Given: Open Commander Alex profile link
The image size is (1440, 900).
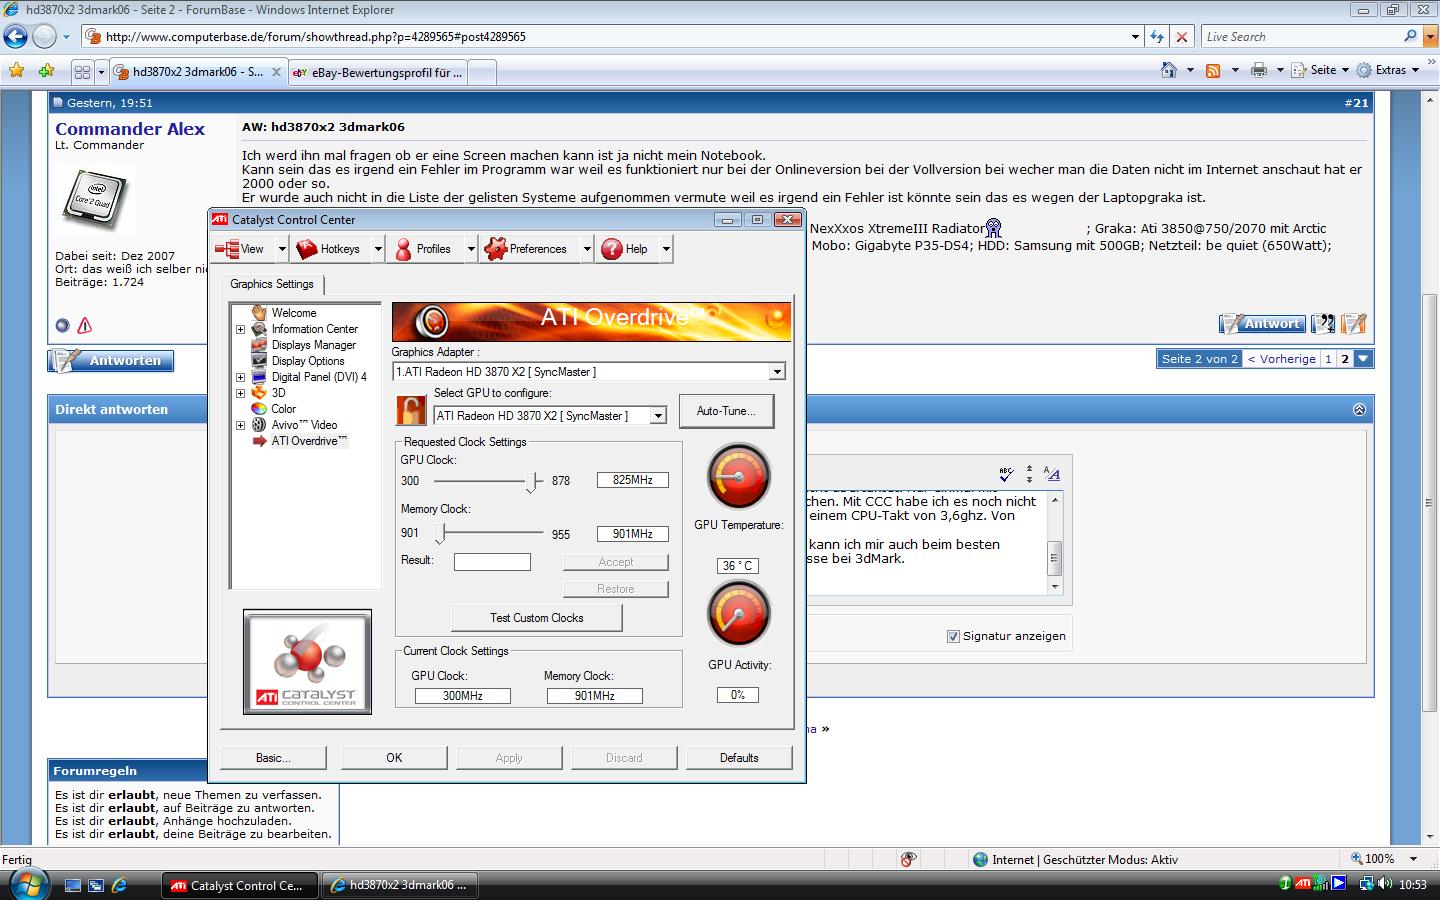Looking at the screenshot, I should click(x=130, y=129).
